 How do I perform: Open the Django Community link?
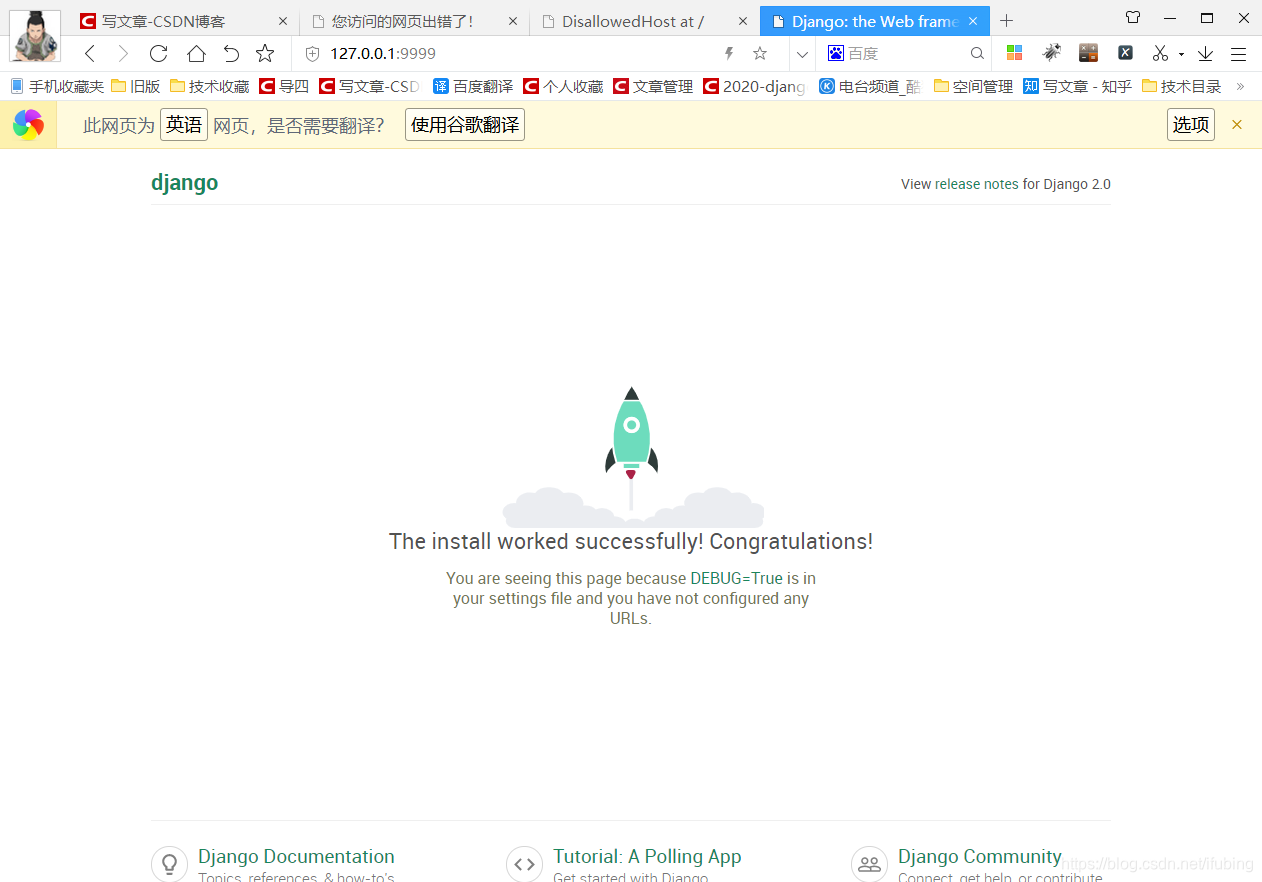pos(980,857)
